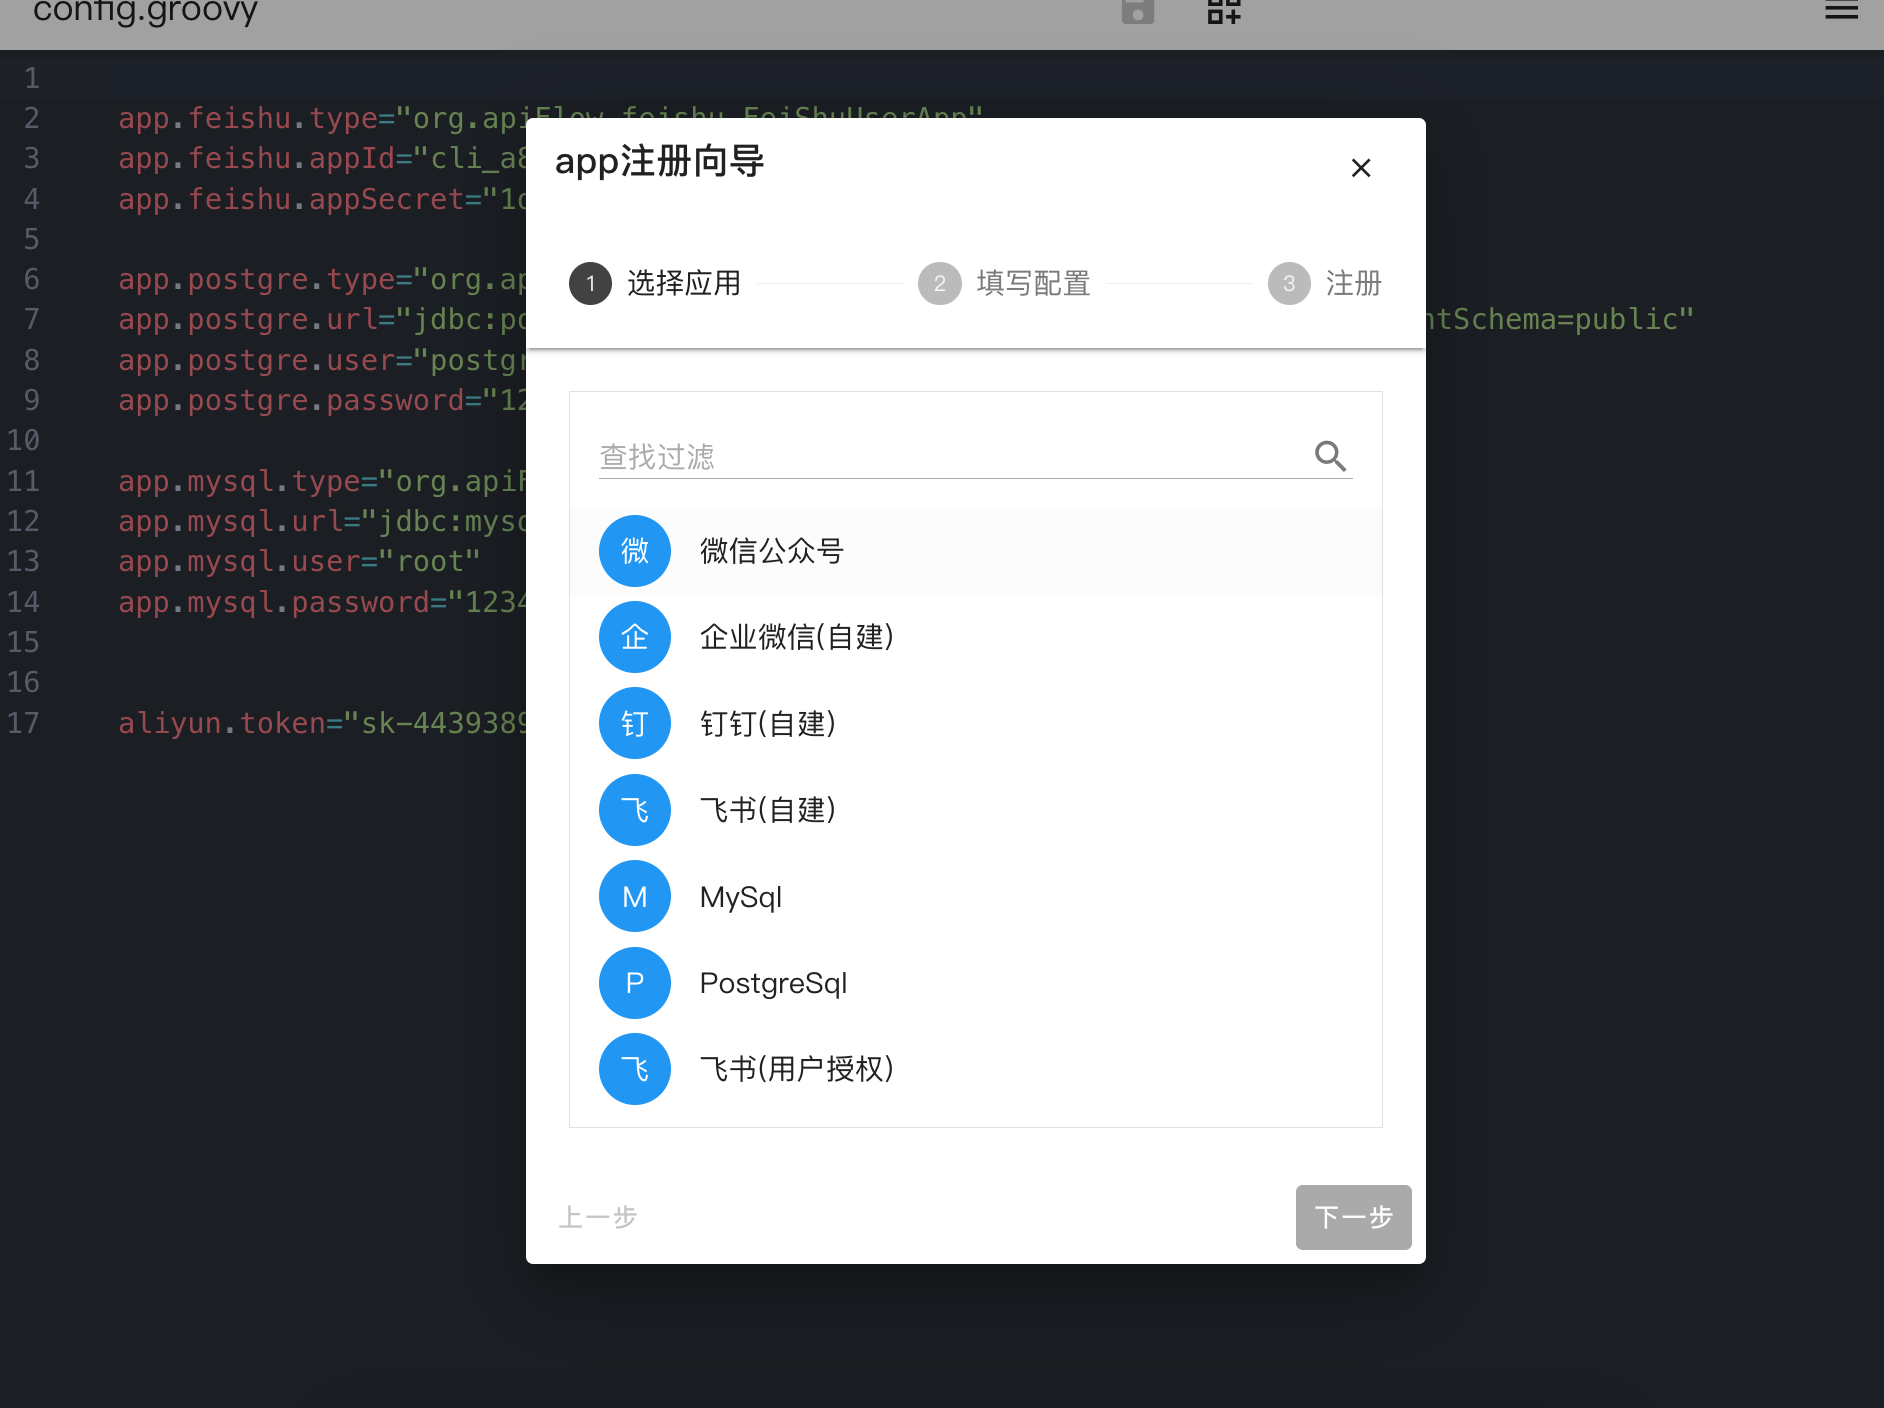This screenshot has height=1408, width=1884.
Task: Close the app注册向导 dialog
Action: point(1360,168)
